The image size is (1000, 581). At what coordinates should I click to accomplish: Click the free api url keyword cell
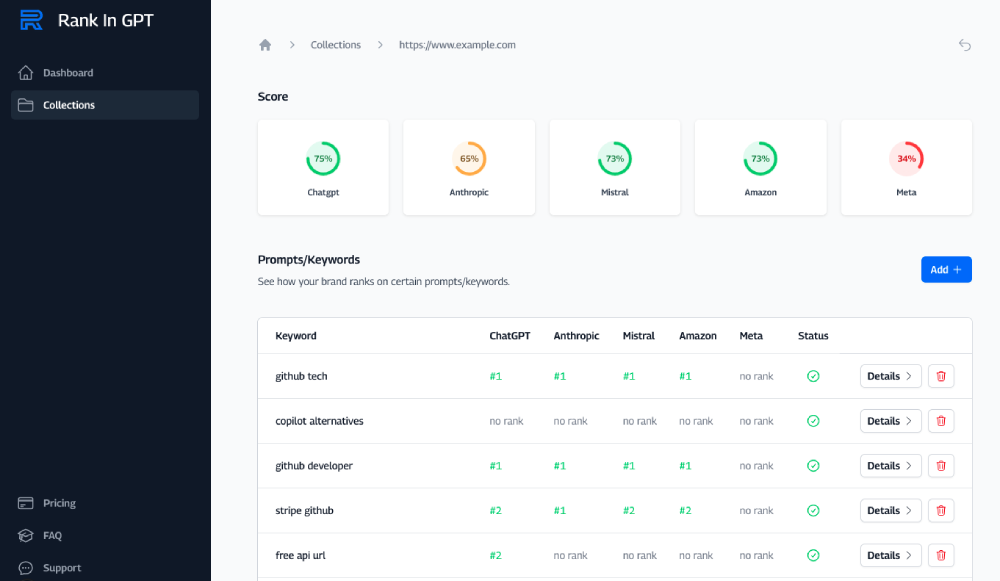pos(300,555)
